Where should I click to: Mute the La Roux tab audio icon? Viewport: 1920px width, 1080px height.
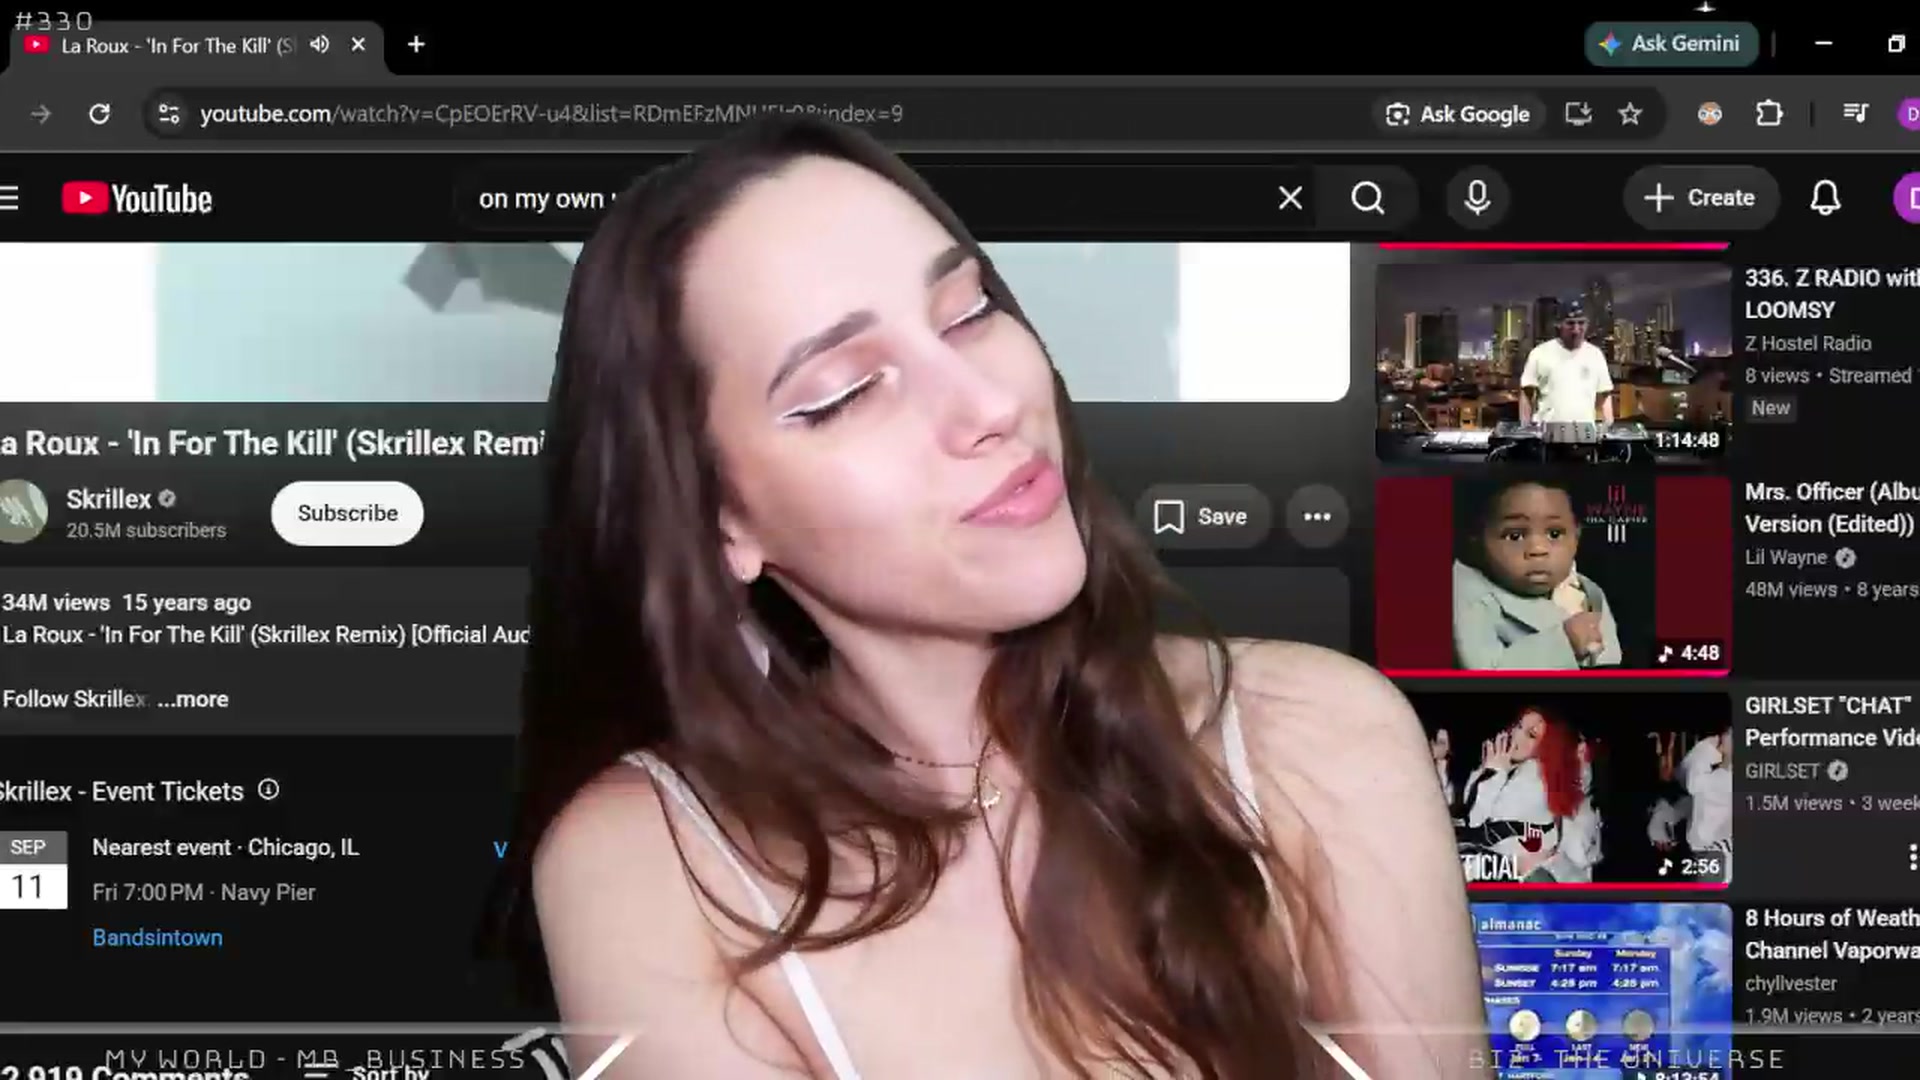[320, 45]
